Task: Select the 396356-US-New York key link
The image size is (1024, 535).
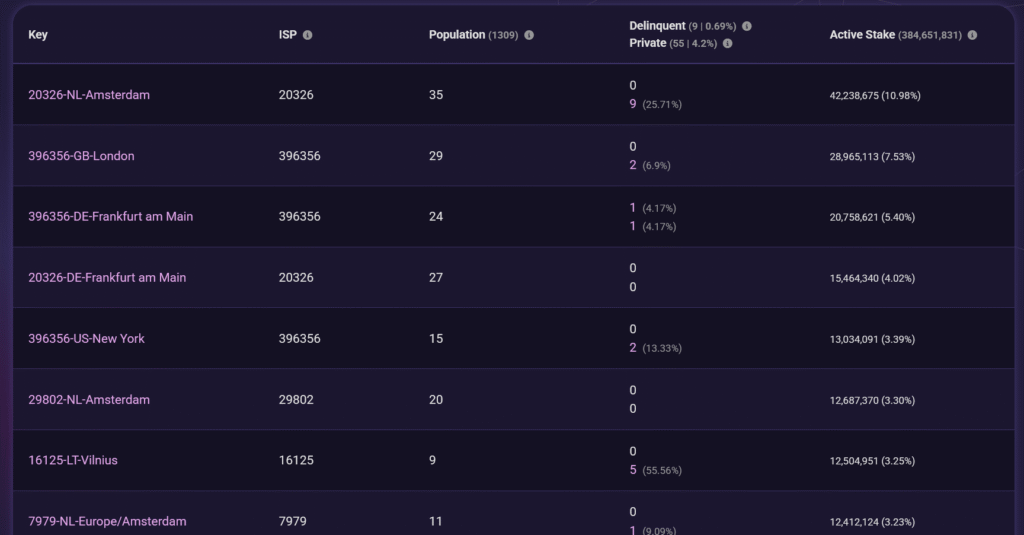Action: [86, 339]
